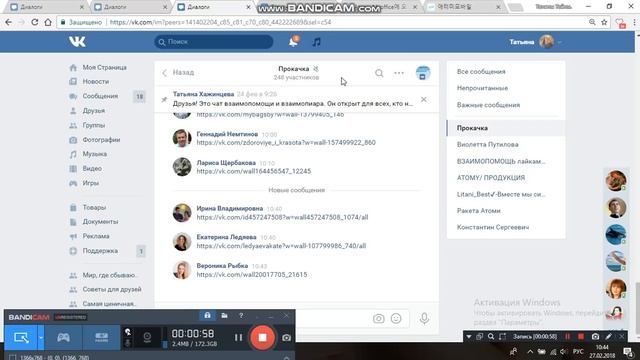Screen dimensions: 640x360
Task: Open the link posted by Вероника Рыбка
Action: pyautogui.click(x=252, y=275)
